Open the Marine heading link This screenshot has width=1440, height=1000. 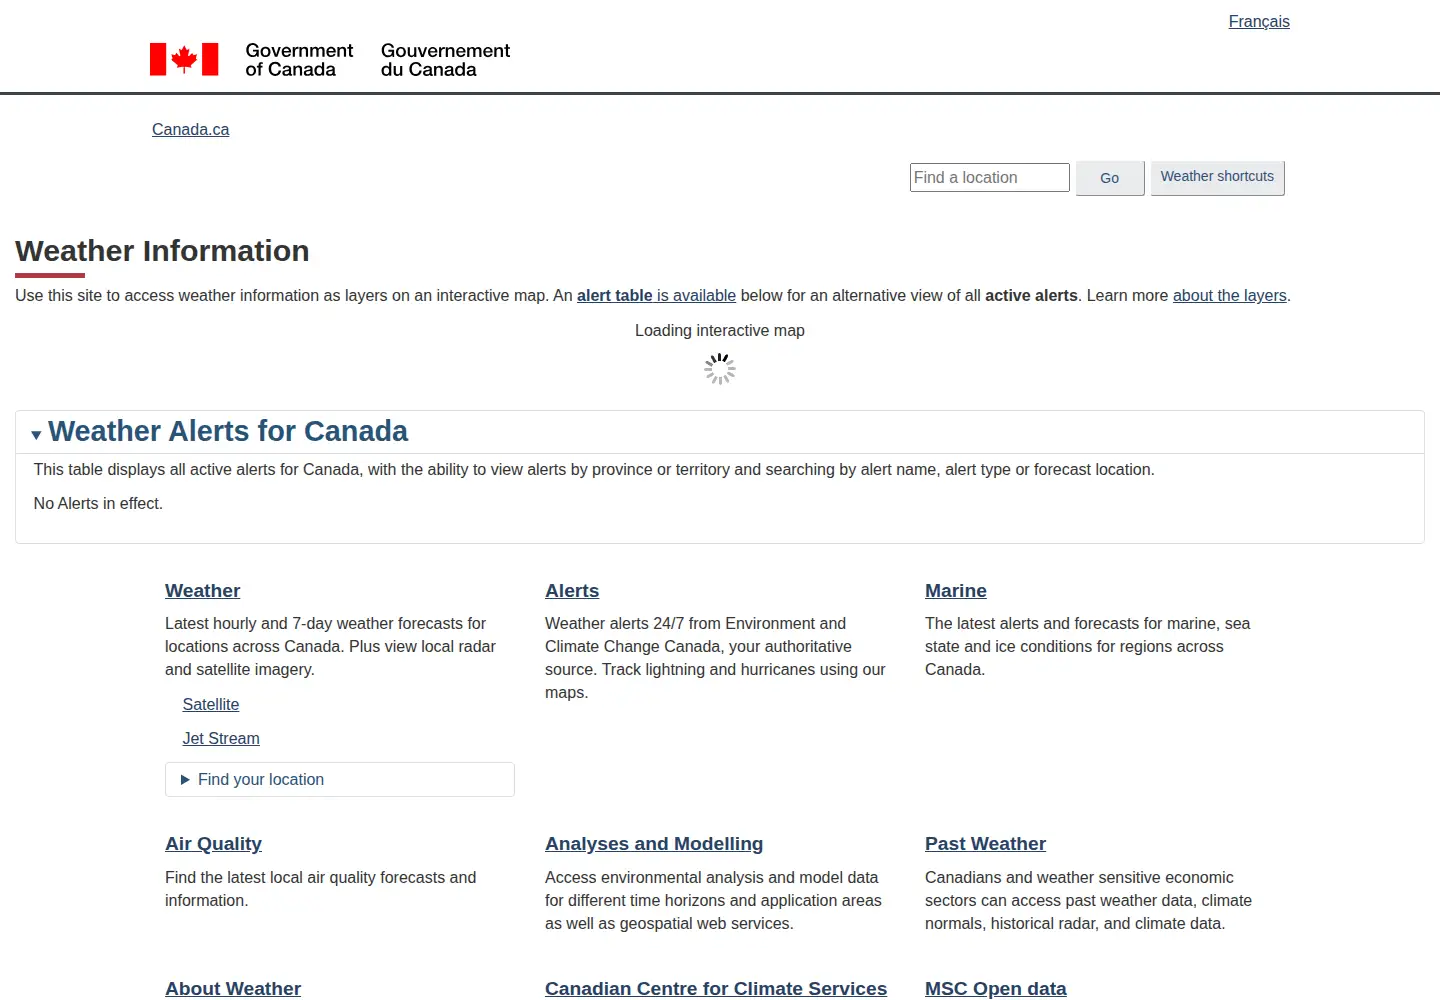[x=956, y=591]
